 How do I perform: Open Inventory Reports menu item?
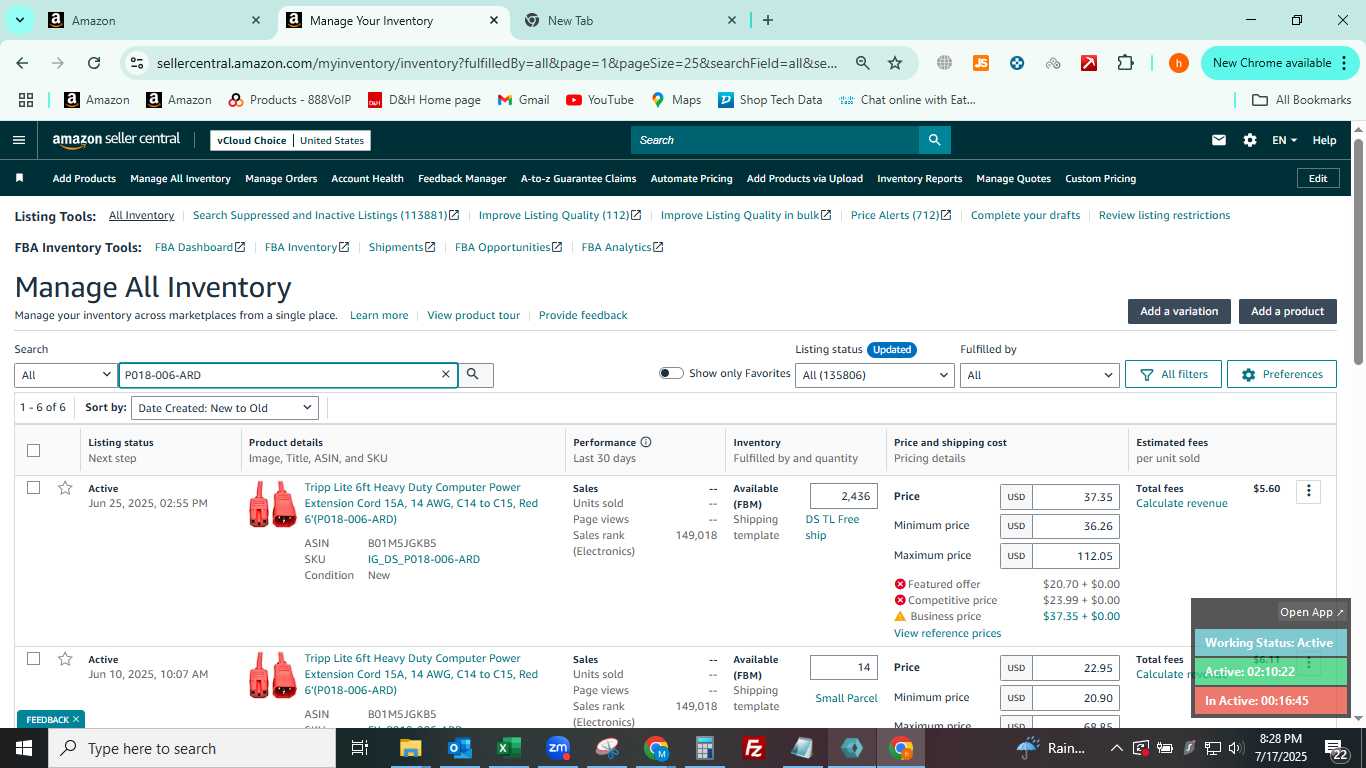tap(919, 178)
